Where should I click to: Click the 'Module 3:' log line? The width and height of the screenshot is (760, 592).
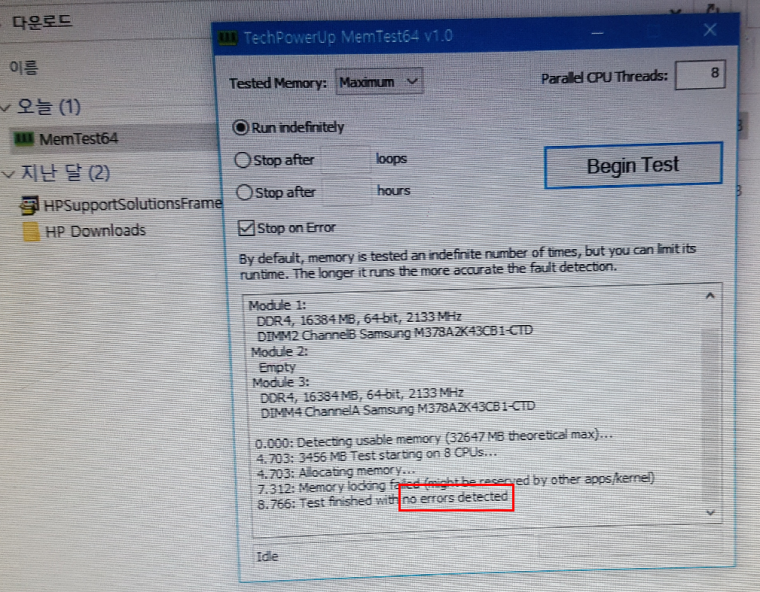pos(281,383)
